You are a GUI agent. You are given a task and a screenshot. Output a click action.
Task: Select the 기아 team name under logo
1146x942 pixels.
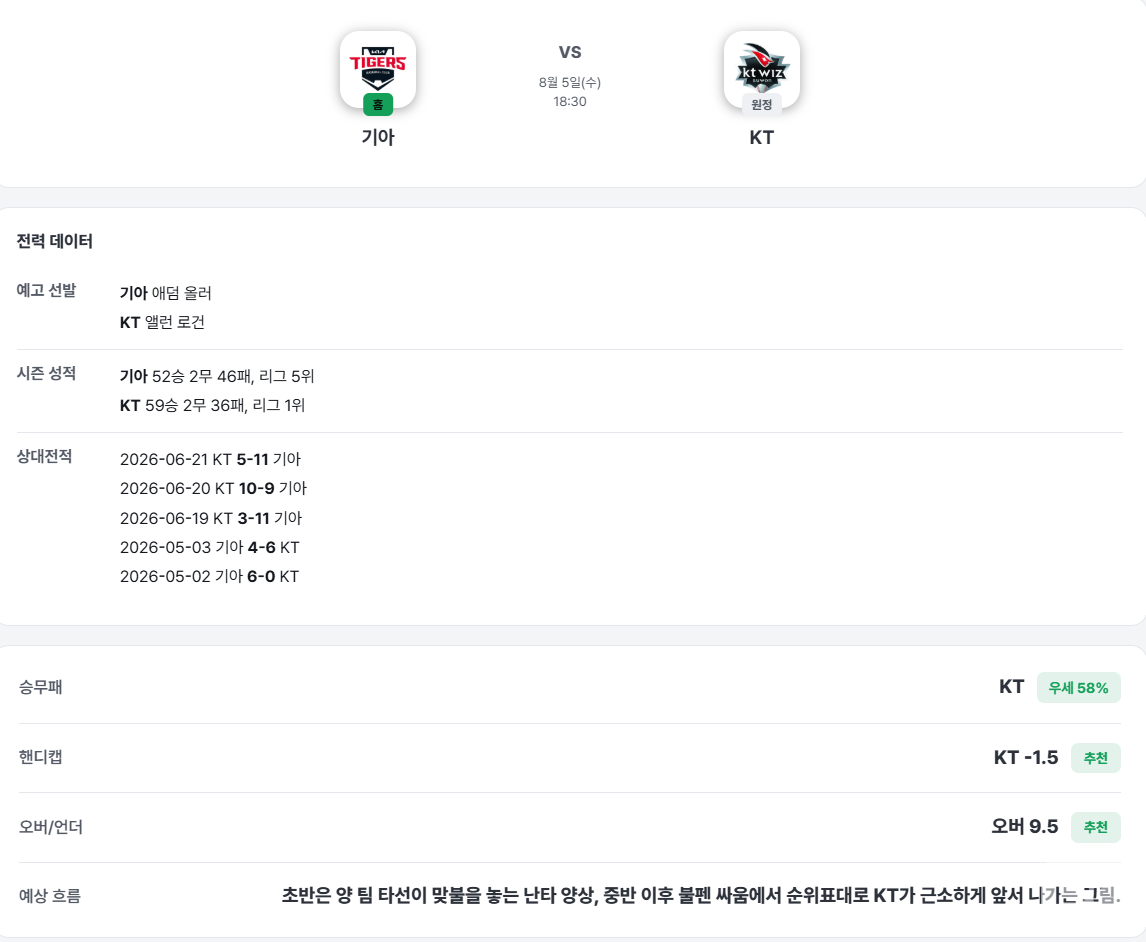pos(378,137)
